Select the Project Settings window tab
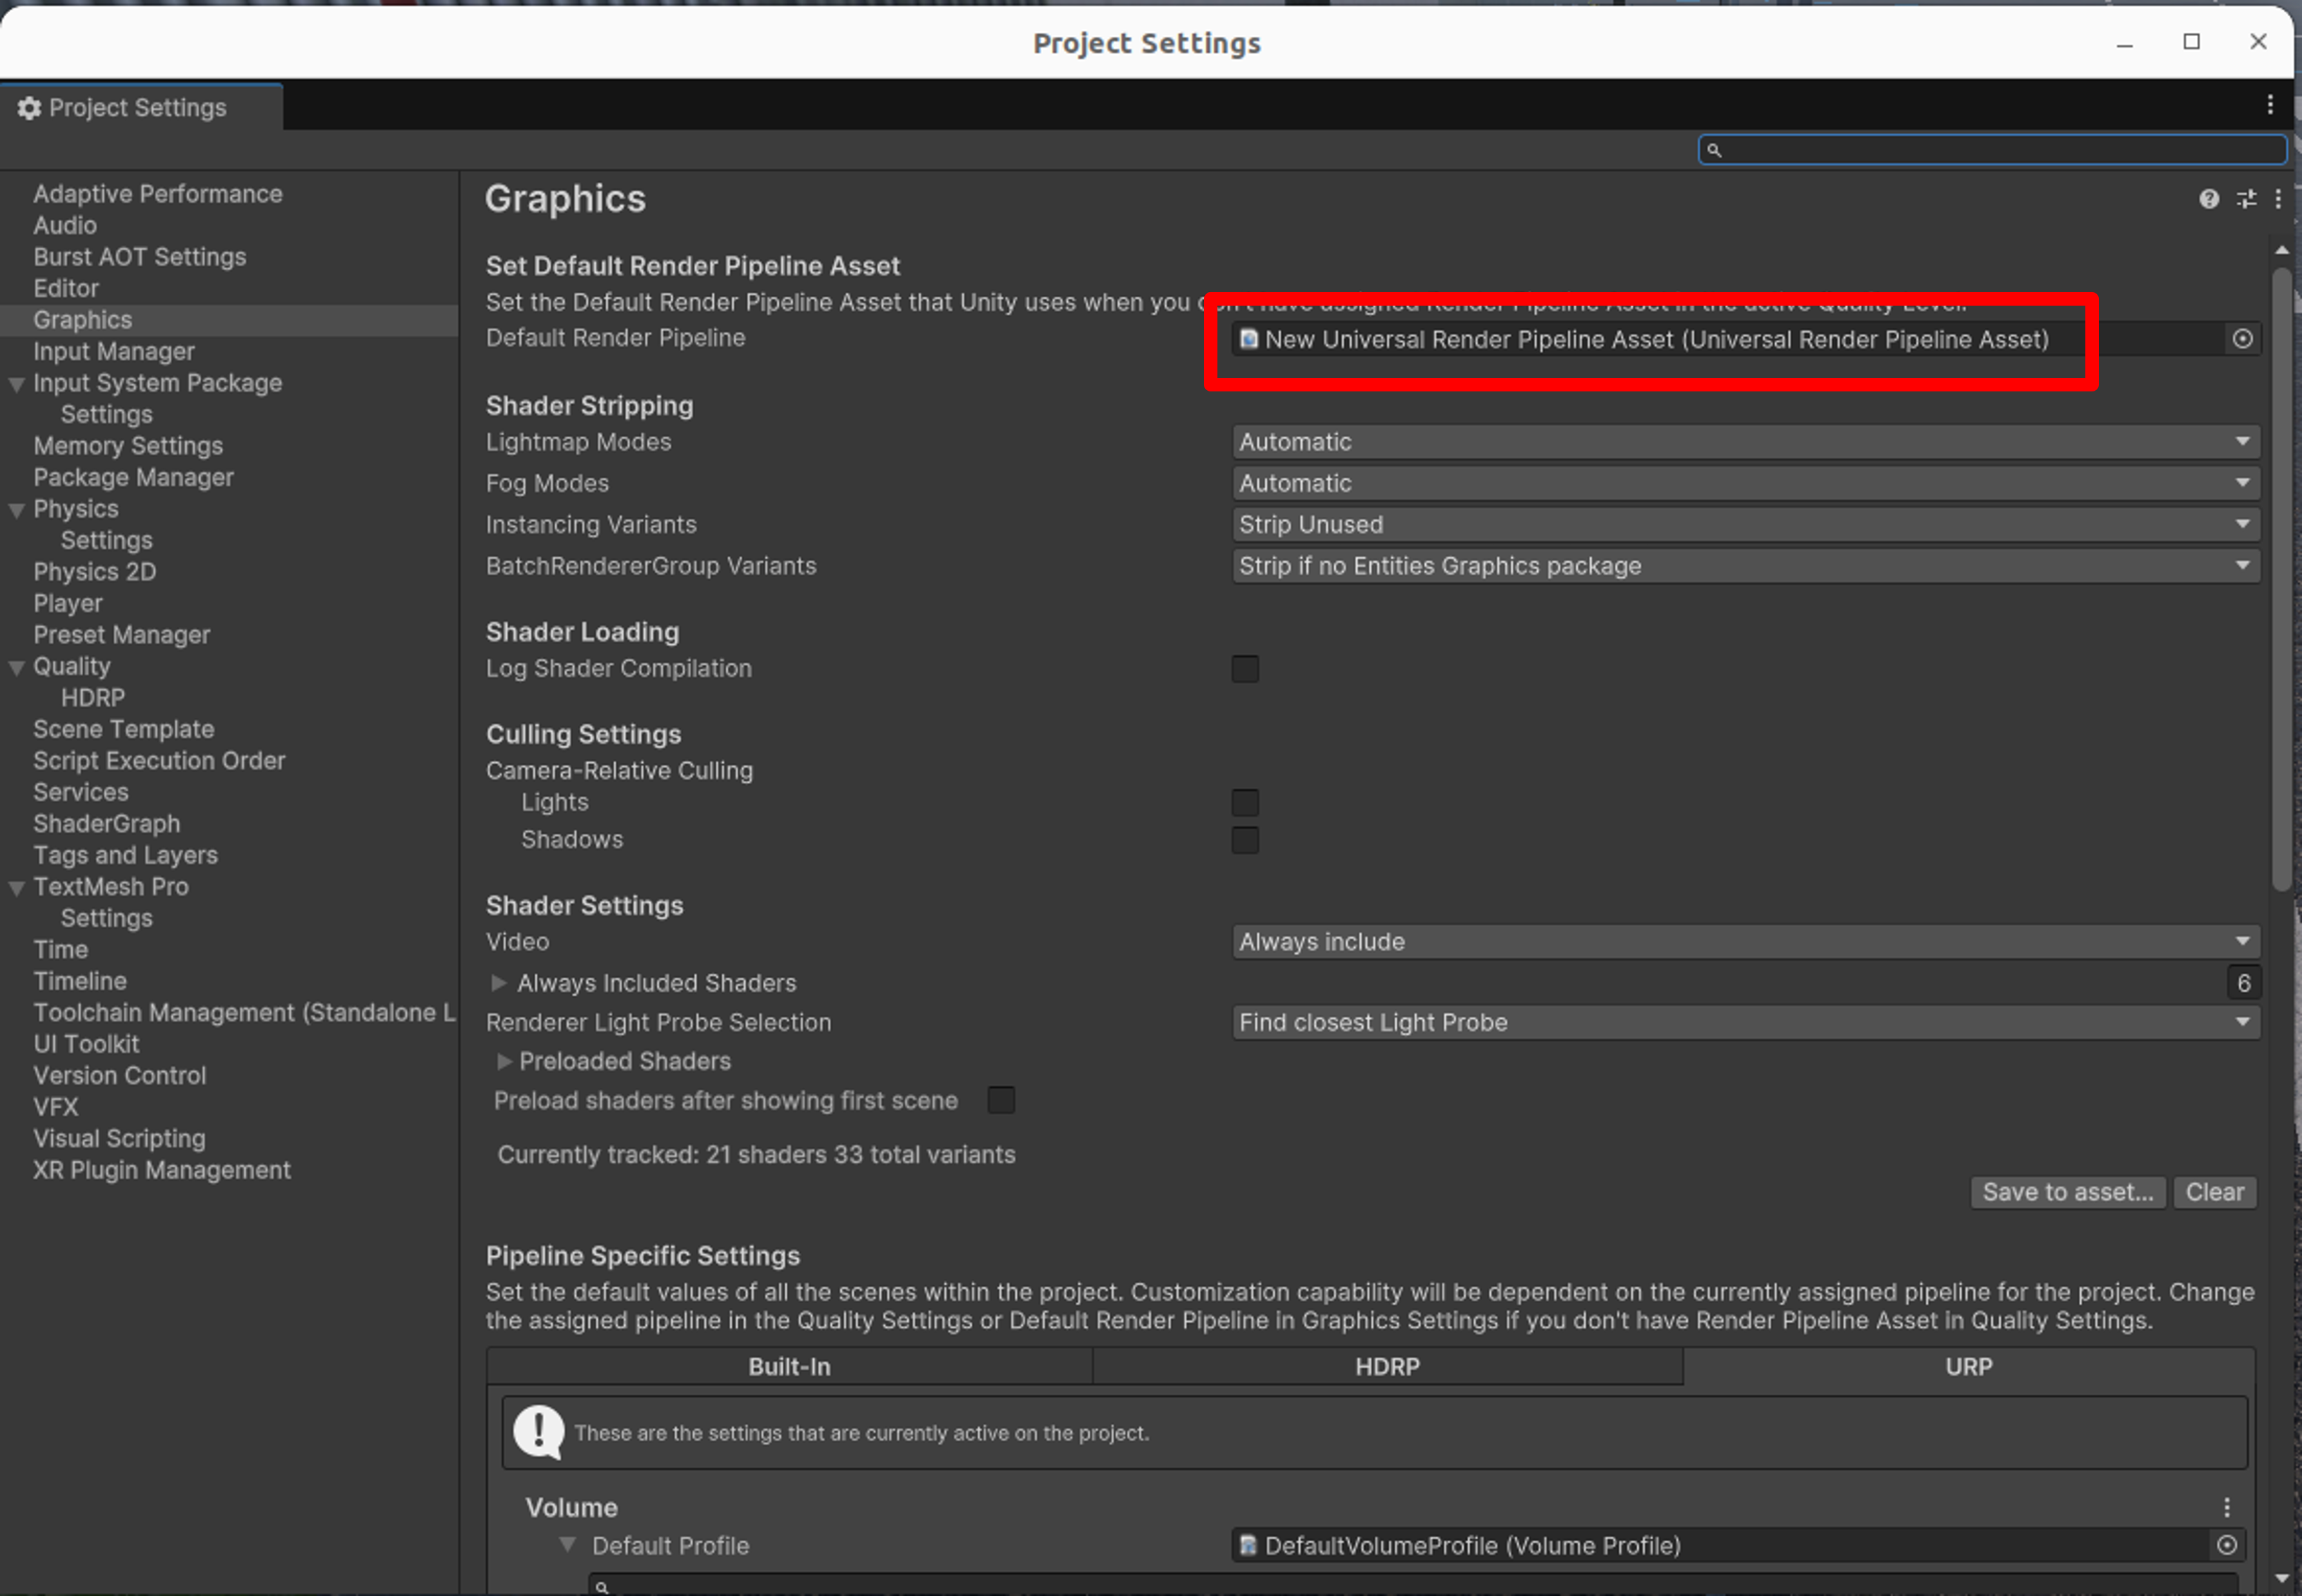Viewport: 2302px width, 1596px height. [141, 107]
